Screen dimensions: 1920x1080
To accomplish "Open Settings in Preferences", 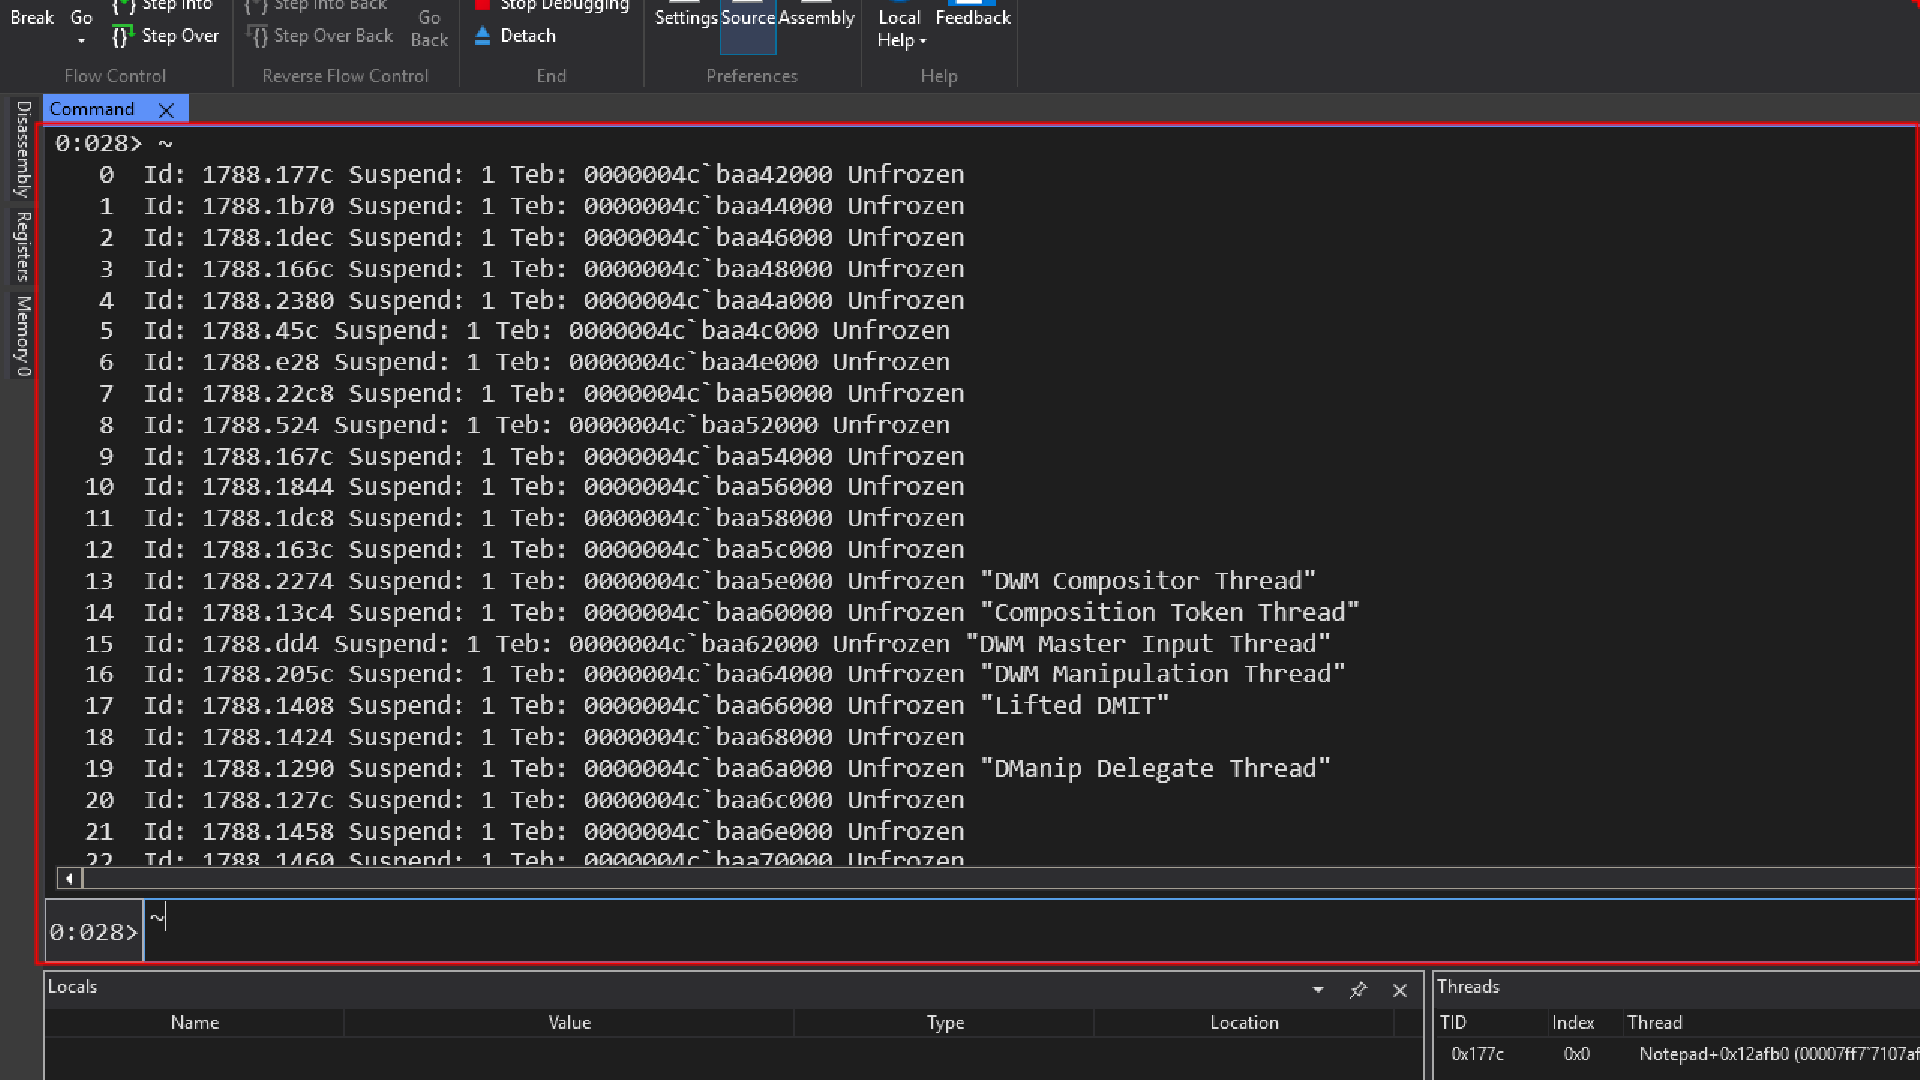I will pyautogui.click(x=685, y=18).
